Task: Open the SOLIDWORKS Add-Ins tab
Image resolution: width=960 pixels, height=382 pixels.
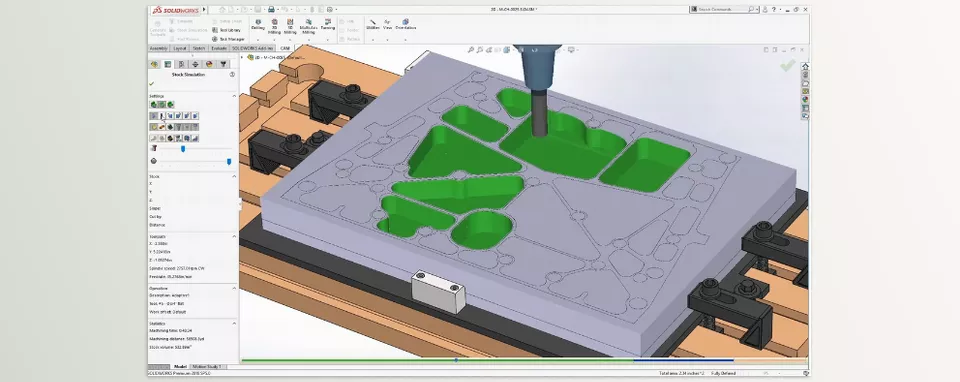Action: click(x=252, y=48)
